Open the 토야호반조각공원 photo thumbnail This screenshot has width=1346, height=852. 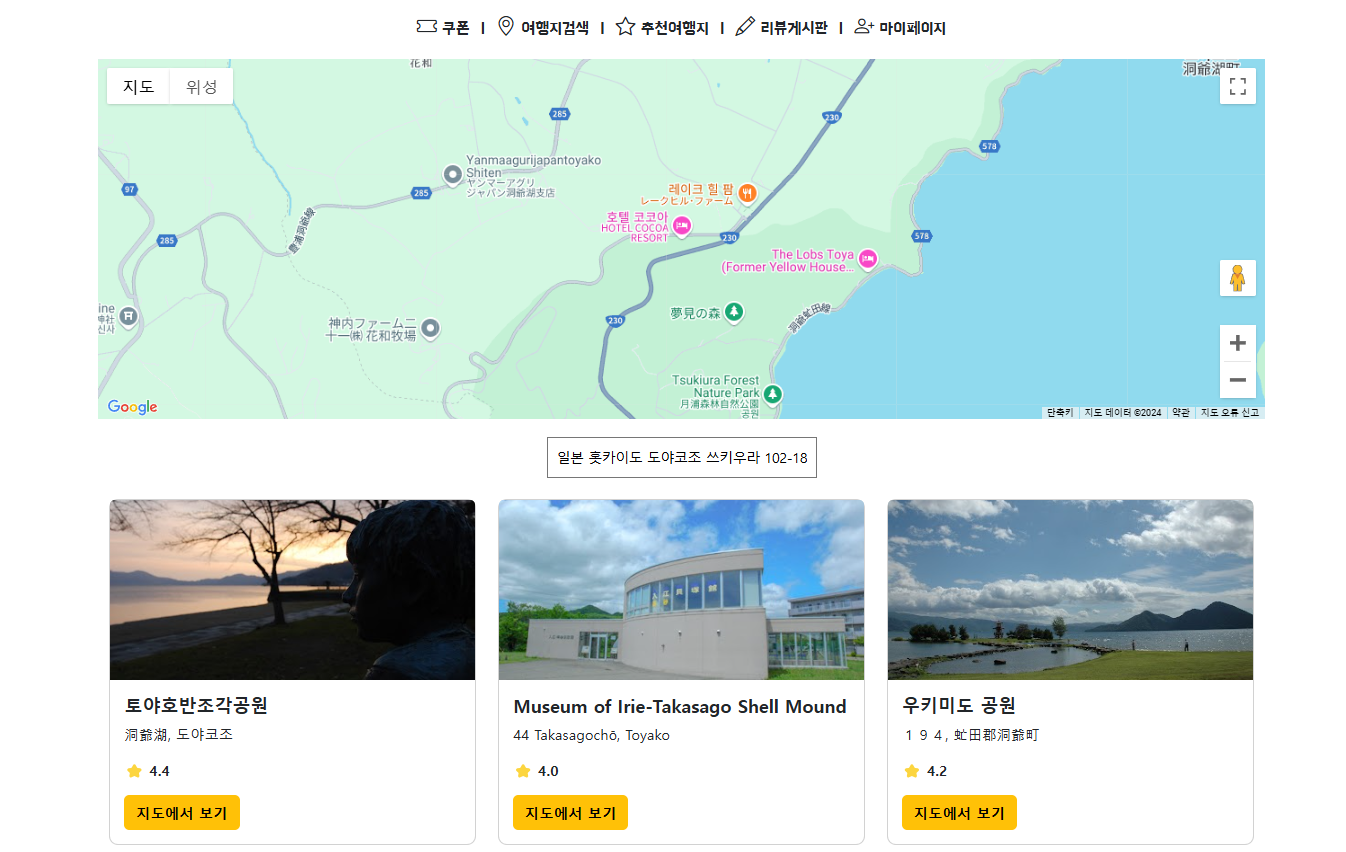[x=292, y=590]
